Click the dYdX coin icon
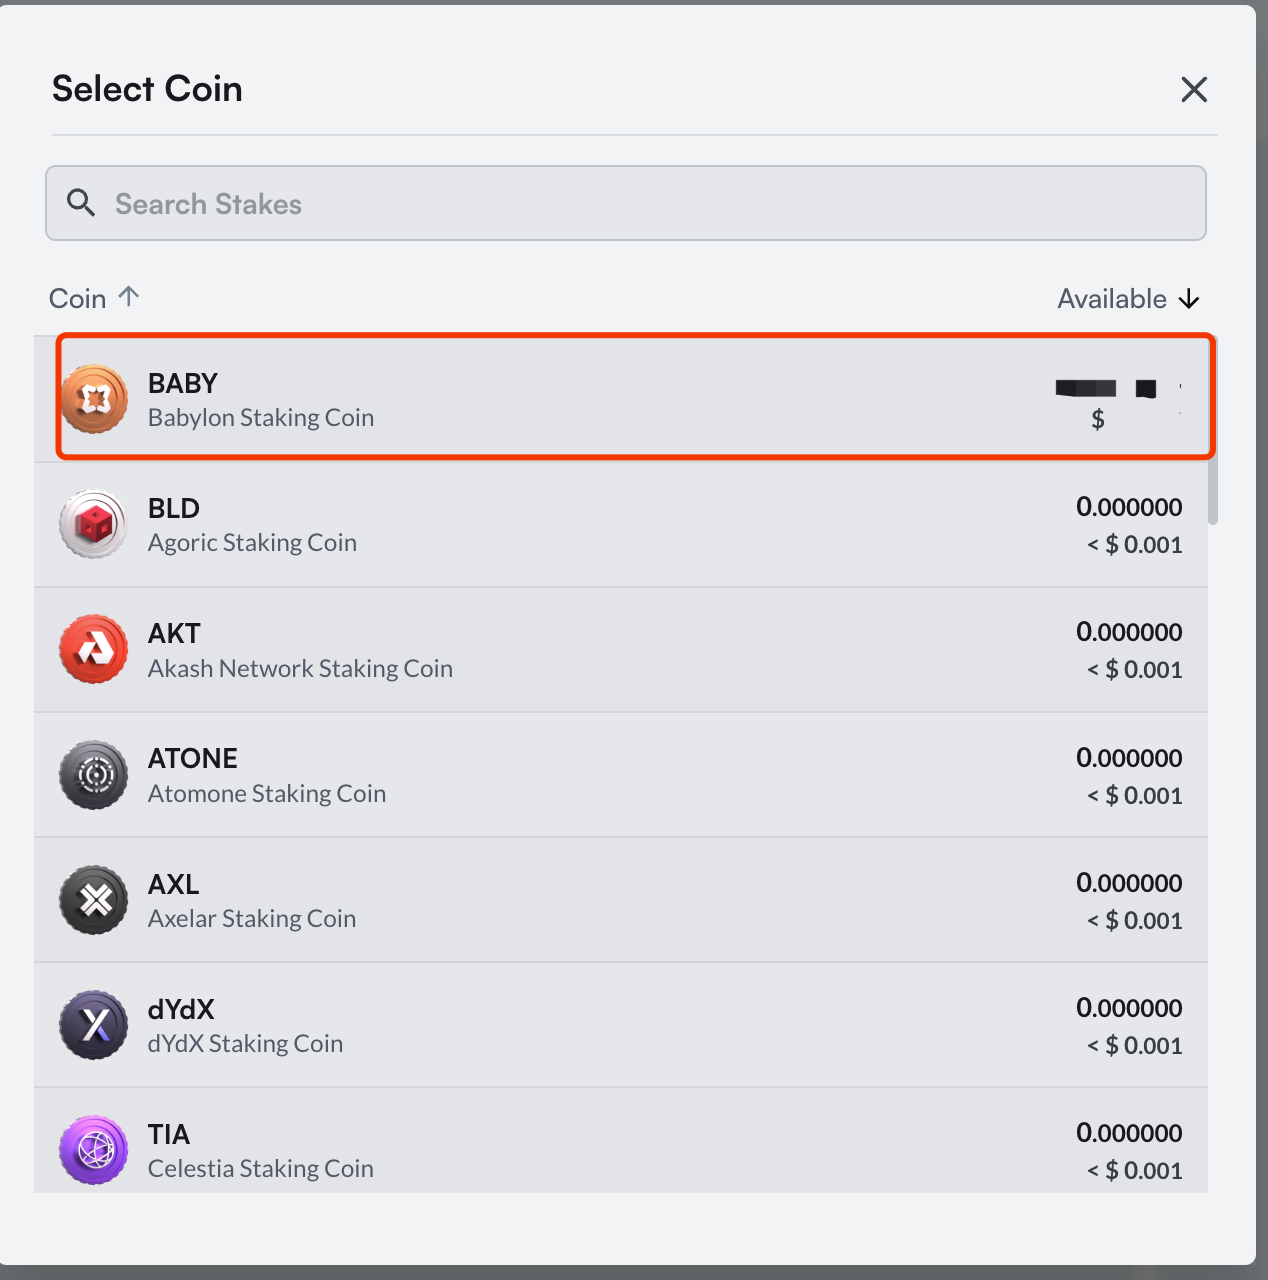 [93, 1025]
